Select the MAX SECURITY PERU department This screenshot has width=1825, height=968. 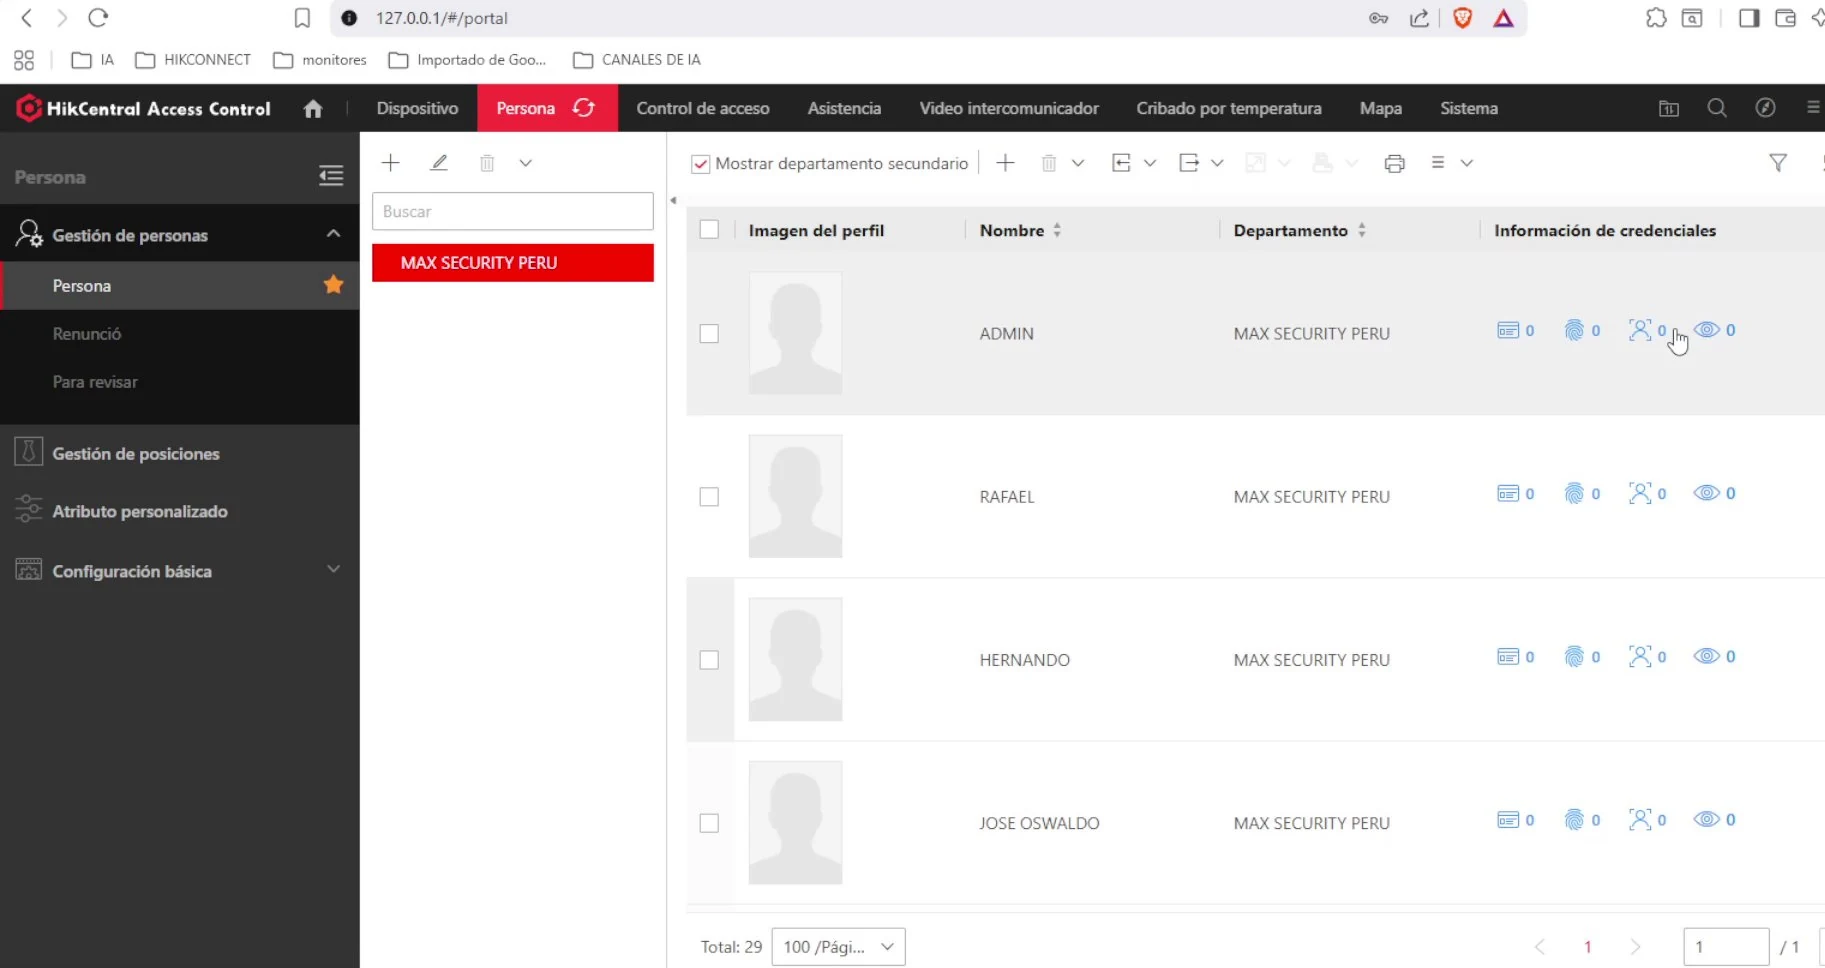click(x=512, y=262)
